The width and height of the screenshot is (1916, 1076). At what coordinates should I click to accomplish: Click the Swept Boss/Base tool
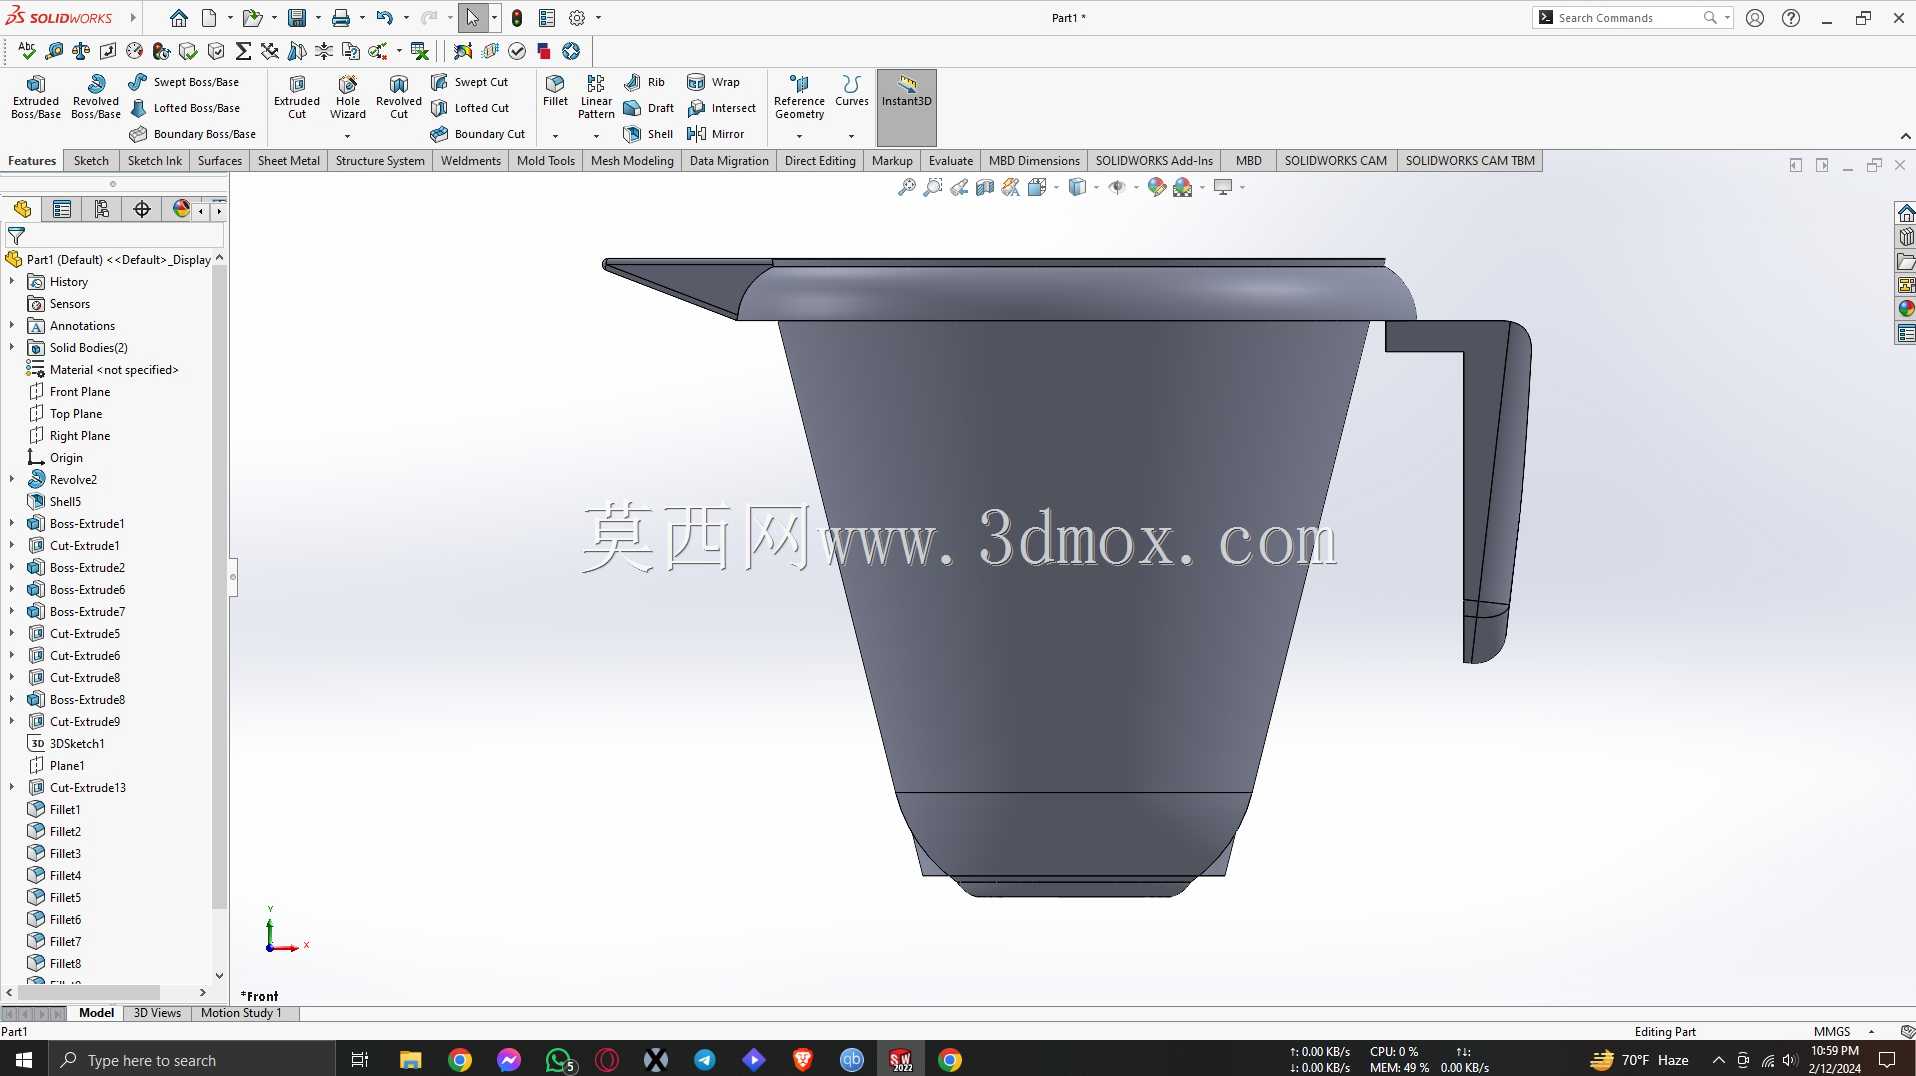point(184,82)
